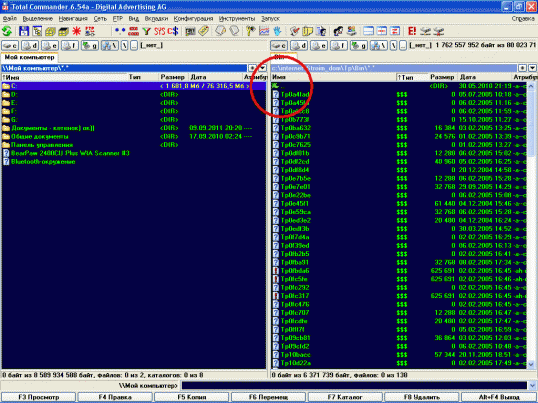538x403 pixels.
Task: Click the red asterisk toolbar icon
Action: coord(77,31)
